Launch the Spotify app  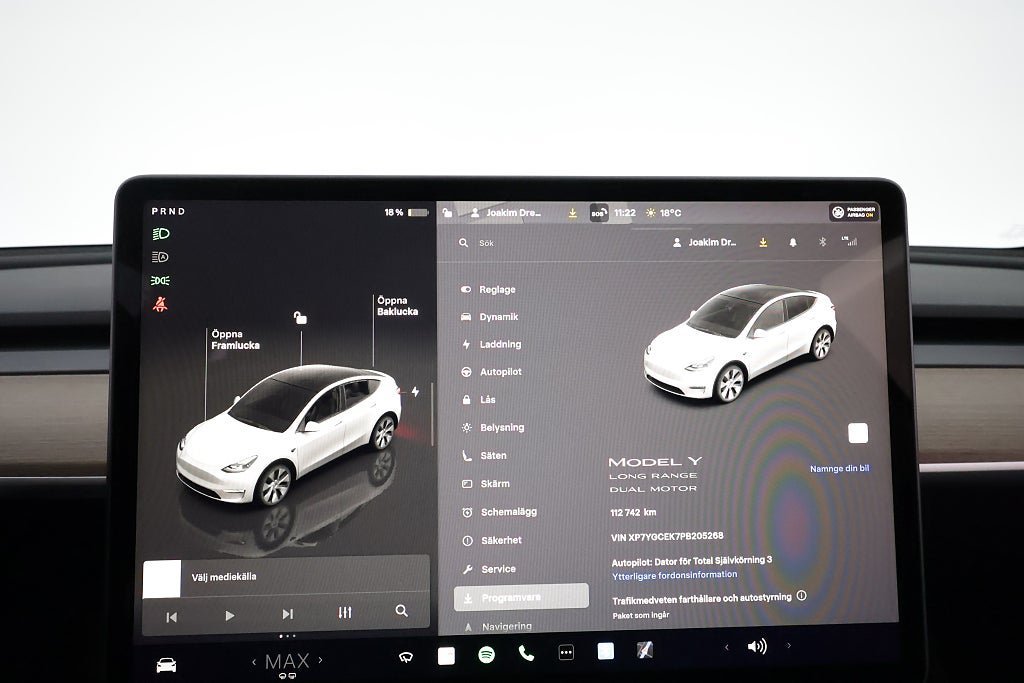click(487, 654)
